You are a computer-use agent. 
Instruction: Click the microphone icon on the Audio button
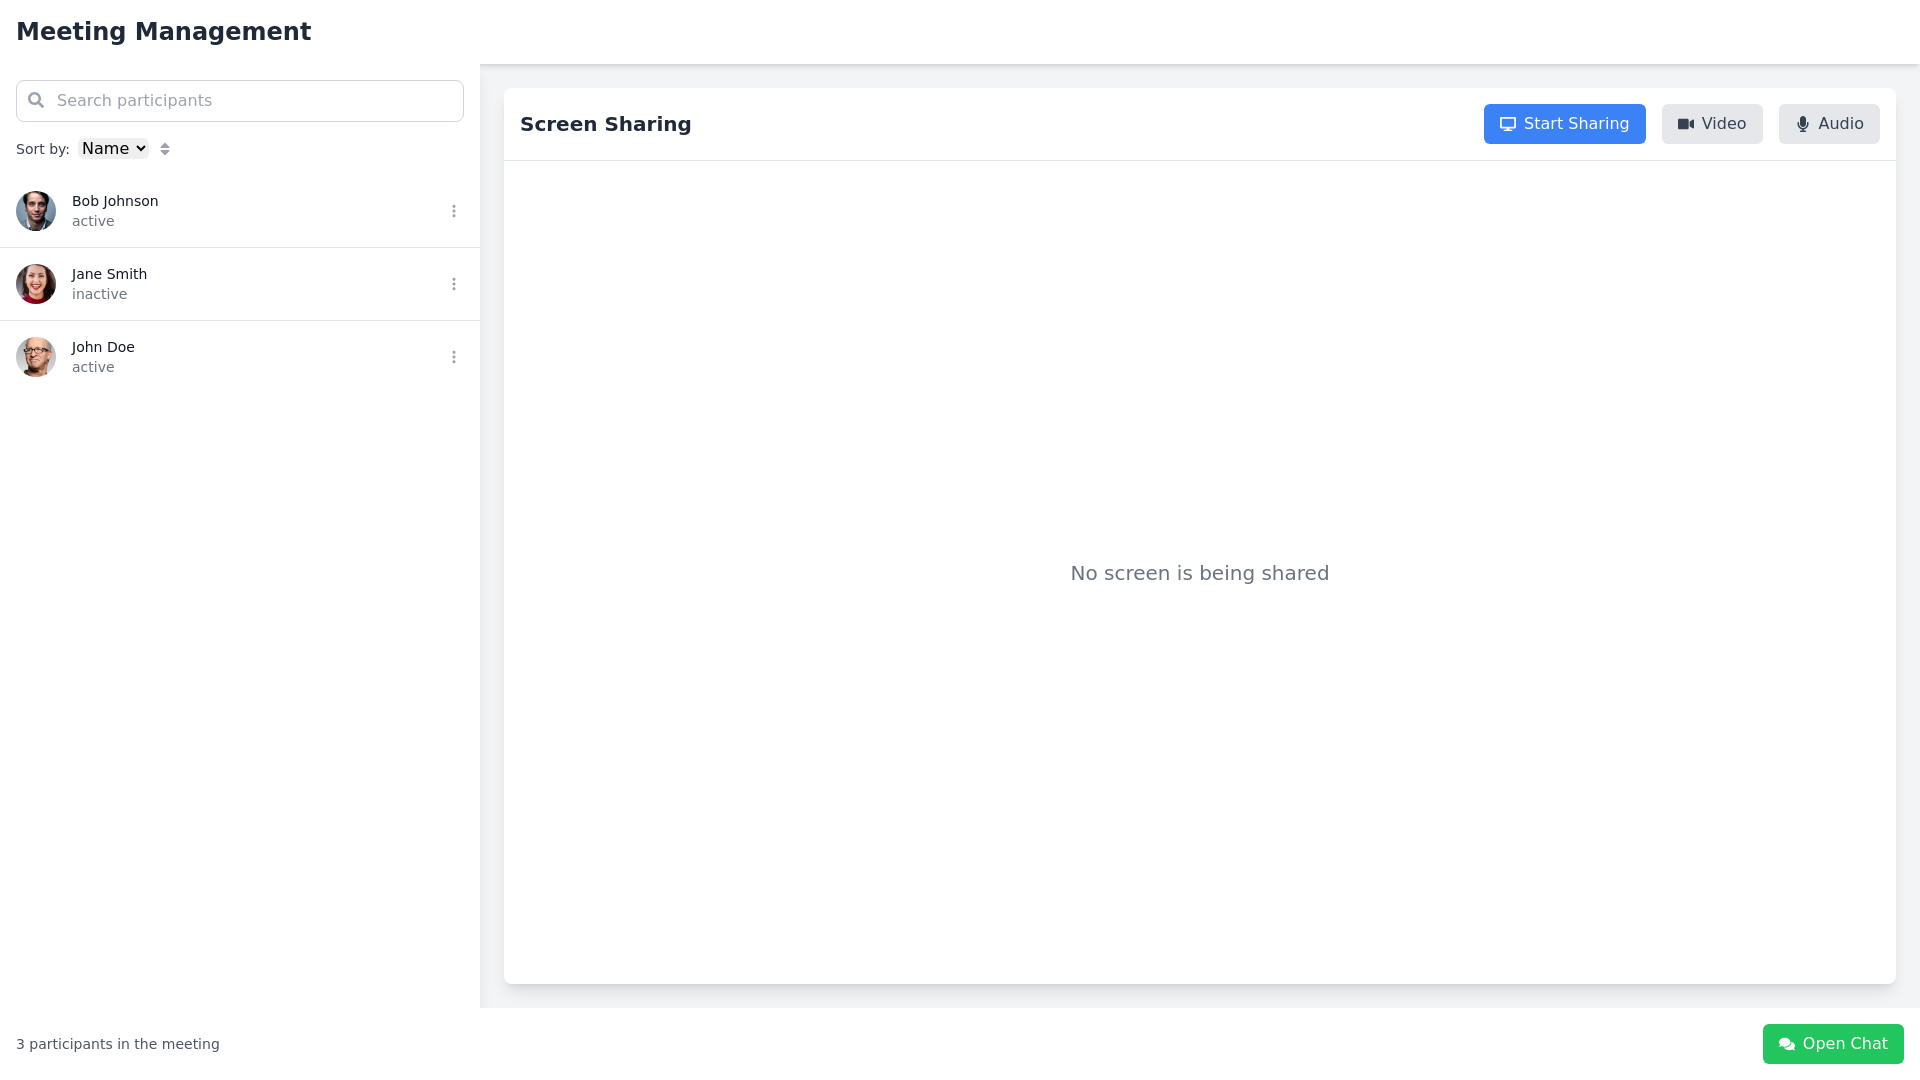coord(1804,124)
